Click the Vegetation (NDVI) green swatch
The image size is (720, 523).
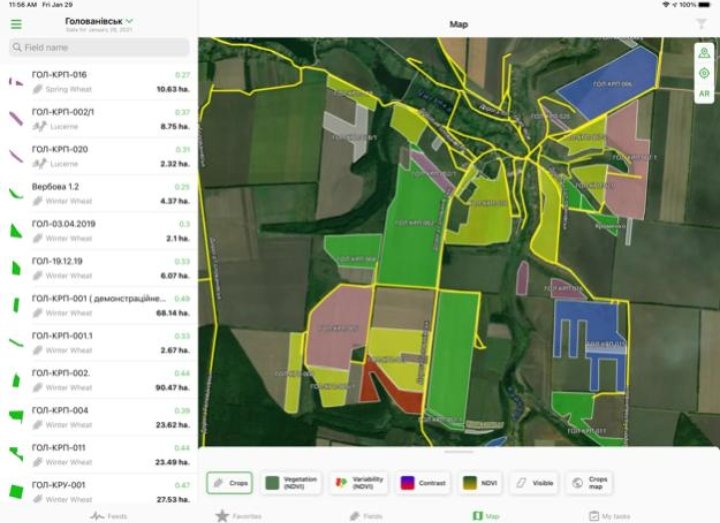click(272, 483)
